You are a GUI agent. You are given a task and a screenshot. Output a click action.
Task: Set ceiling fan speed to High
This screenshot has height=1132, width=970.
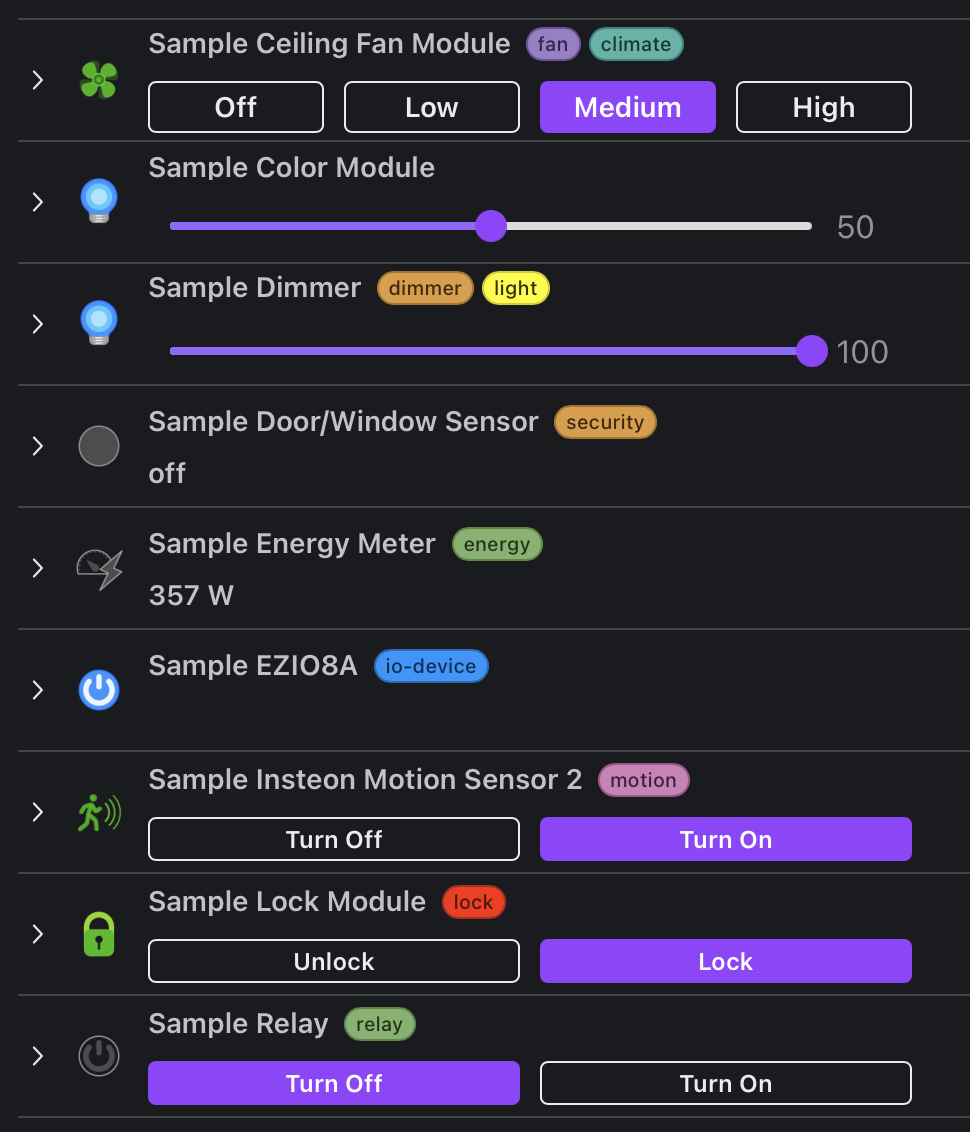(x=823, y=108)
